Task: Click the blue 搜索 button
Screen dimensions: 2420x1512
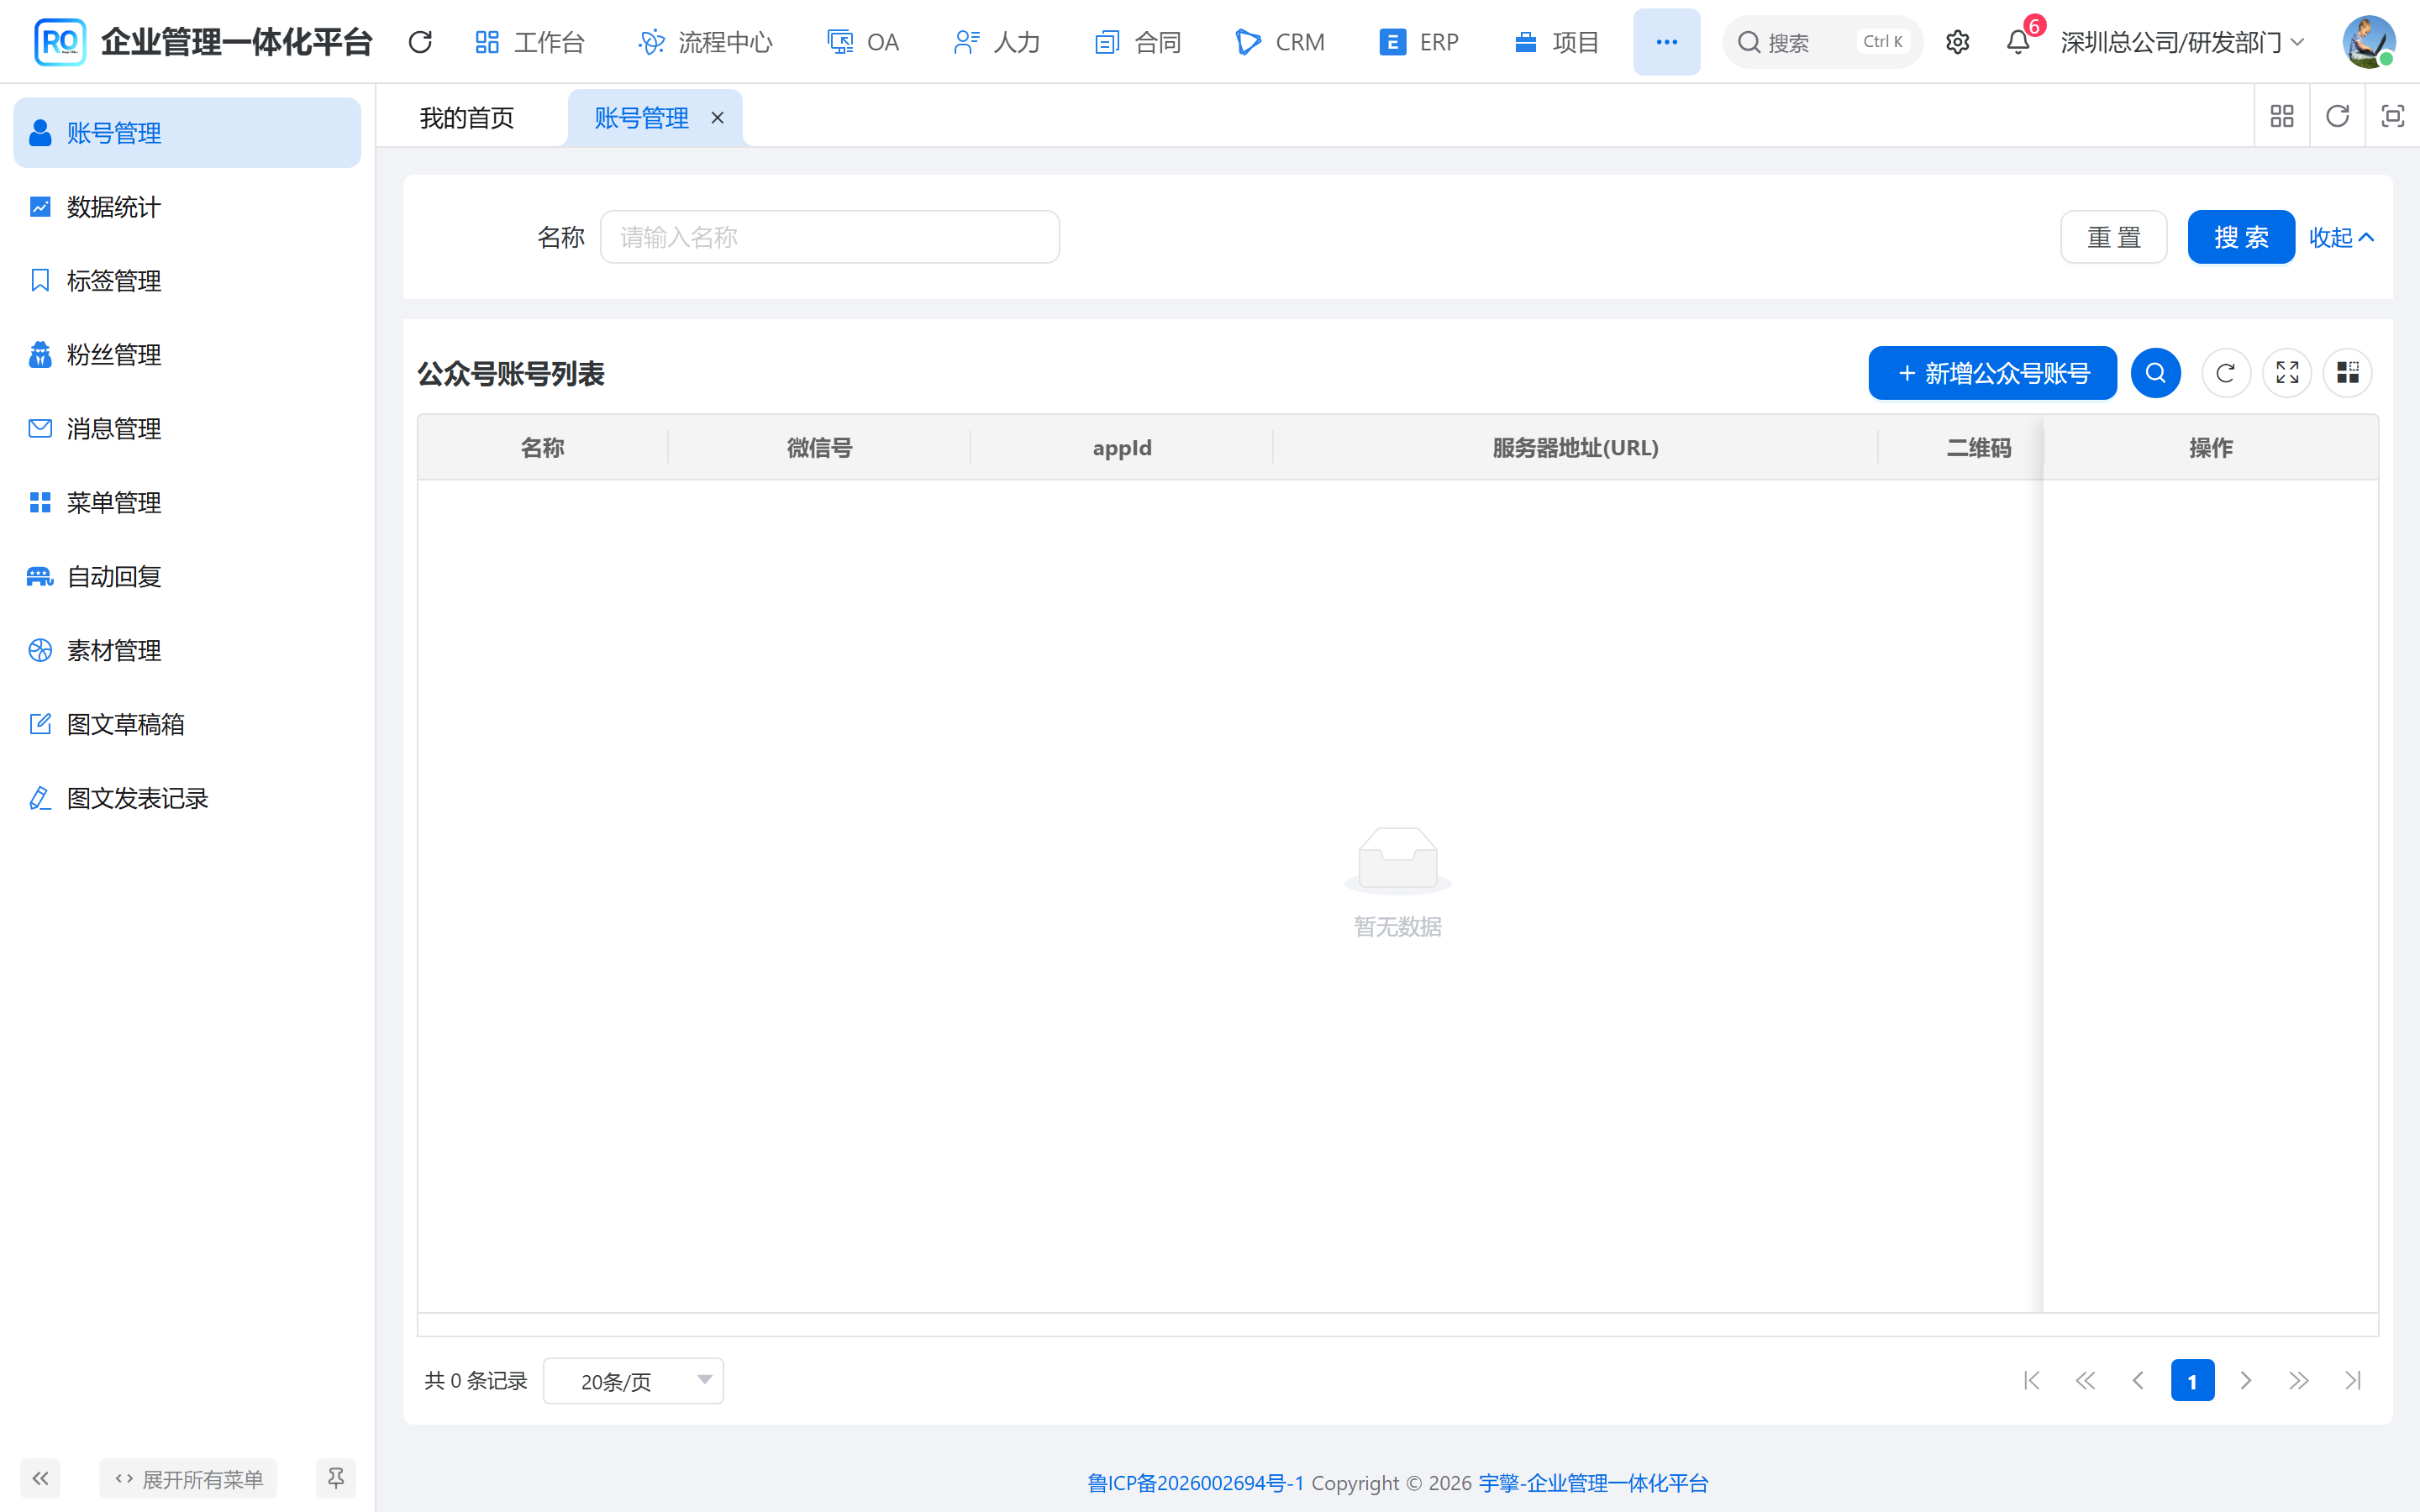Action: [2241, 237]
